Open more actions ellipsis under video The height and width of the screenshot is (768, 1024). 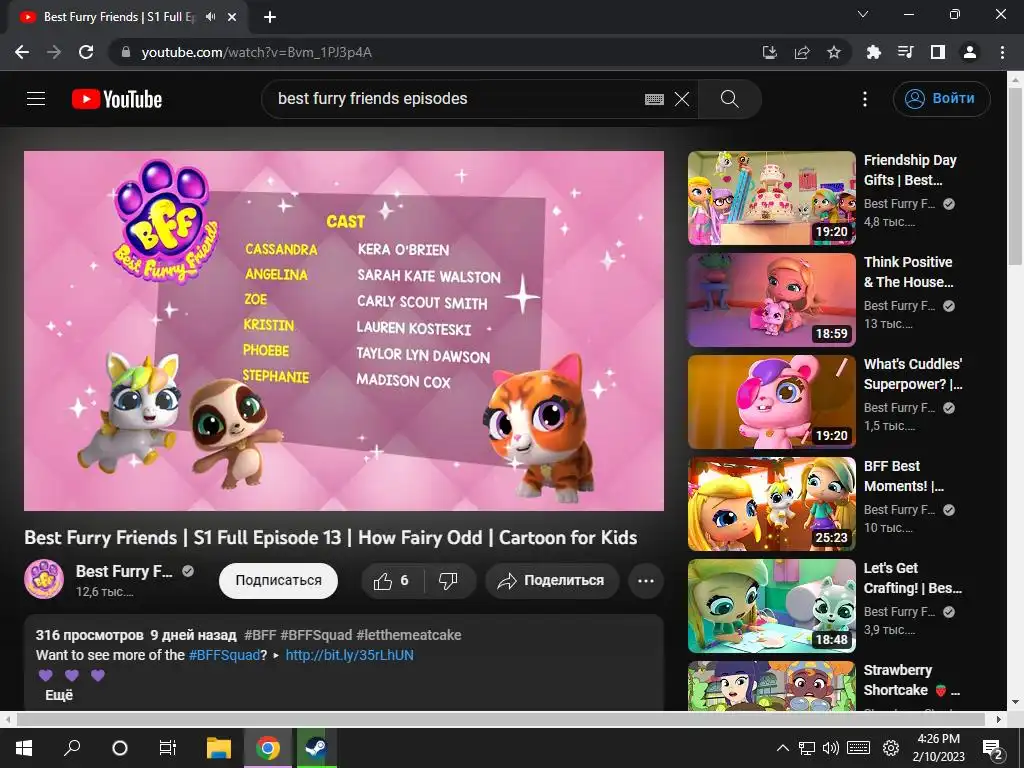(646, 581)
